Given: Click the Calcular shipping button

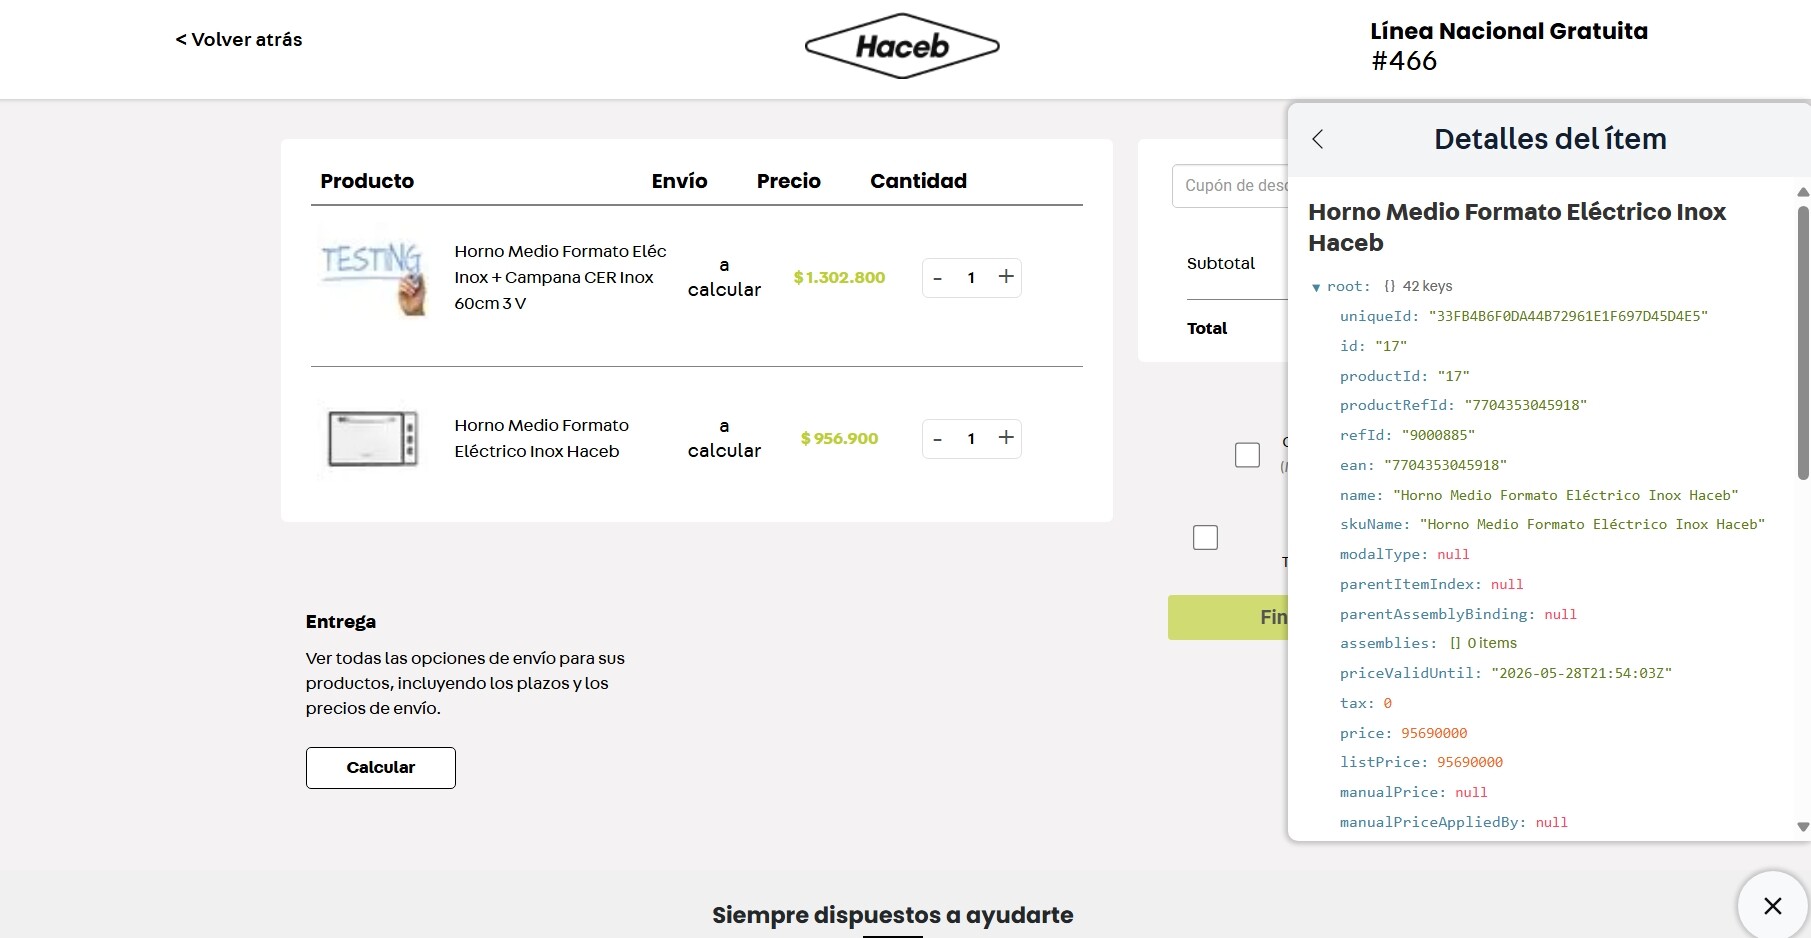Looking at the screenshot, I should click(x=381, y=768).
